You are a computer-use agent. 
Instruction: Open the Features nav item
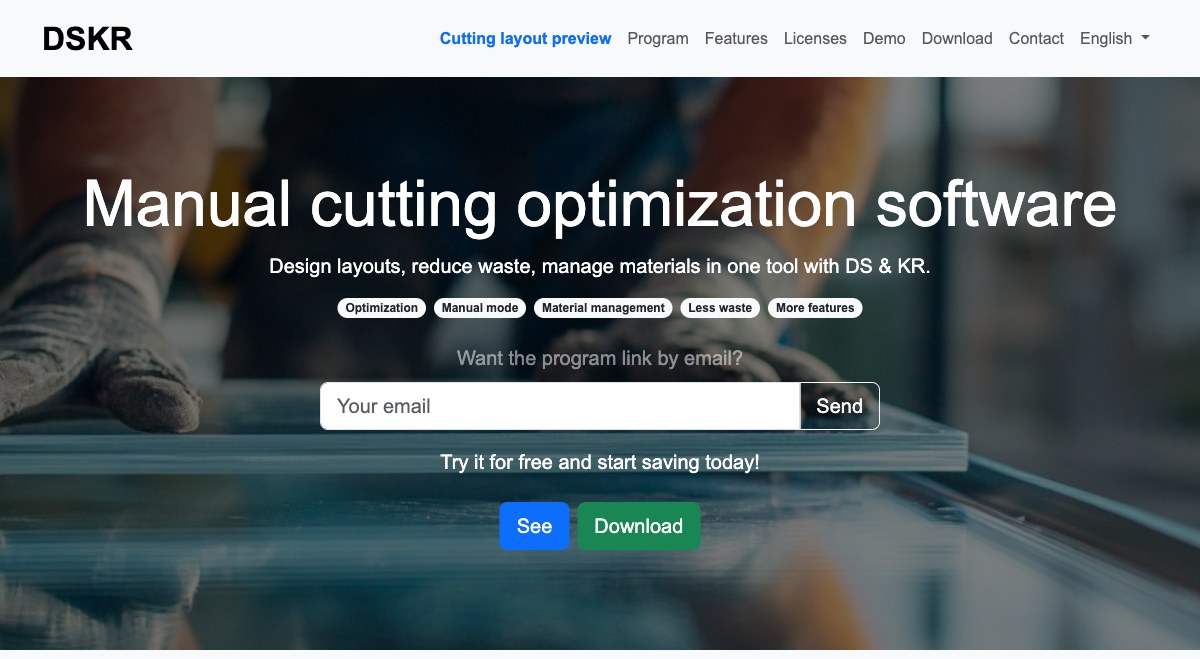tap(736, 38)
